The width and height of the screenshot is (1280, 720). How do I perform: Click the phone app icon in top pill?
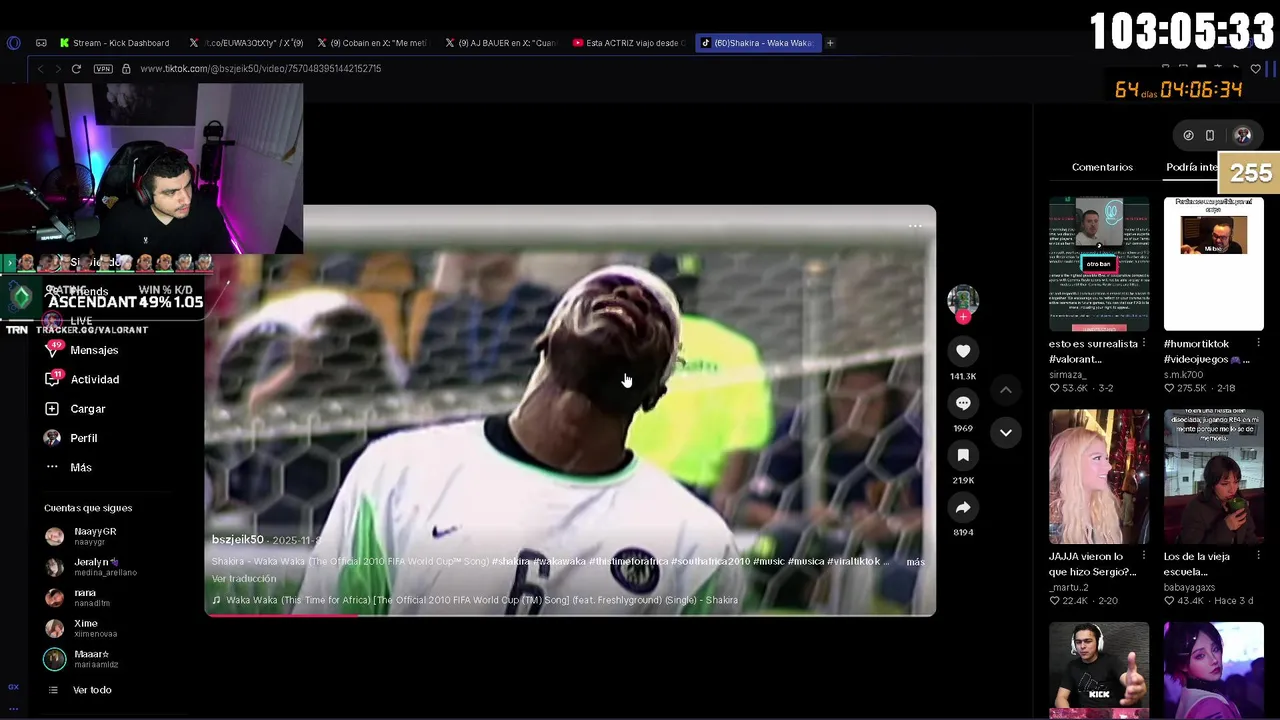pos(1210,135)
